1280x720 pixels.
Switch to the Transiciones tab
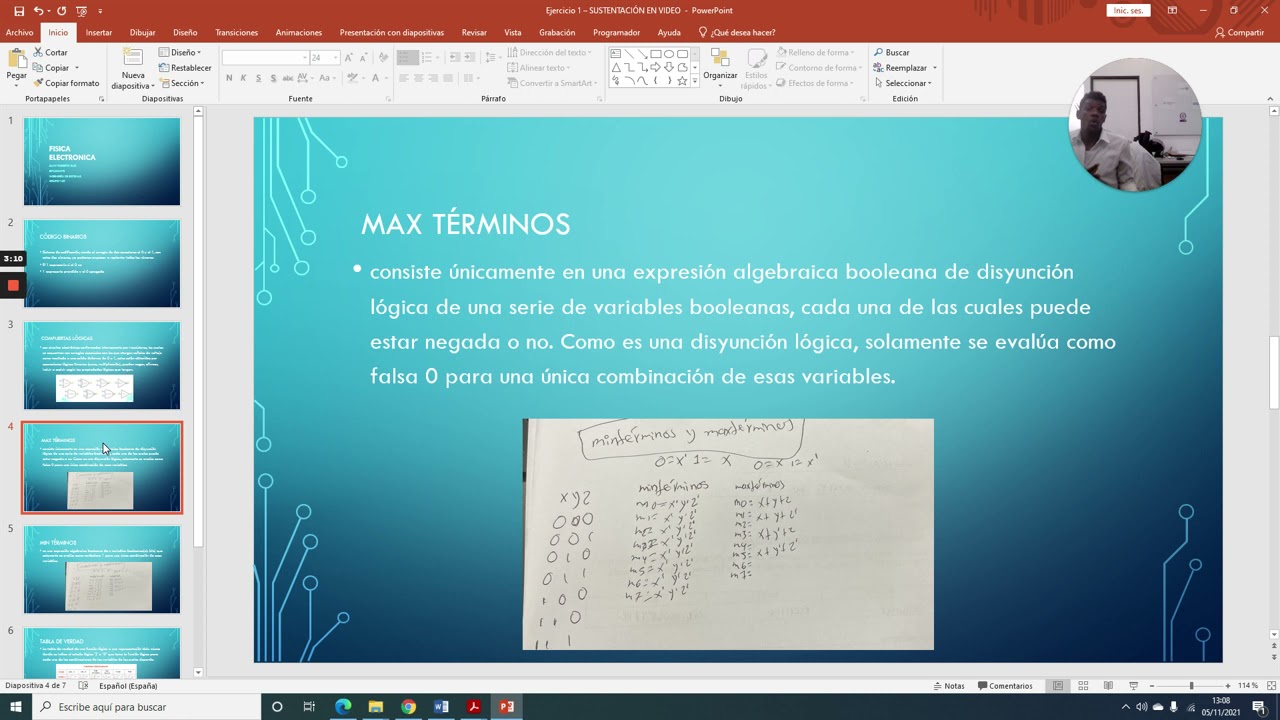237,32
